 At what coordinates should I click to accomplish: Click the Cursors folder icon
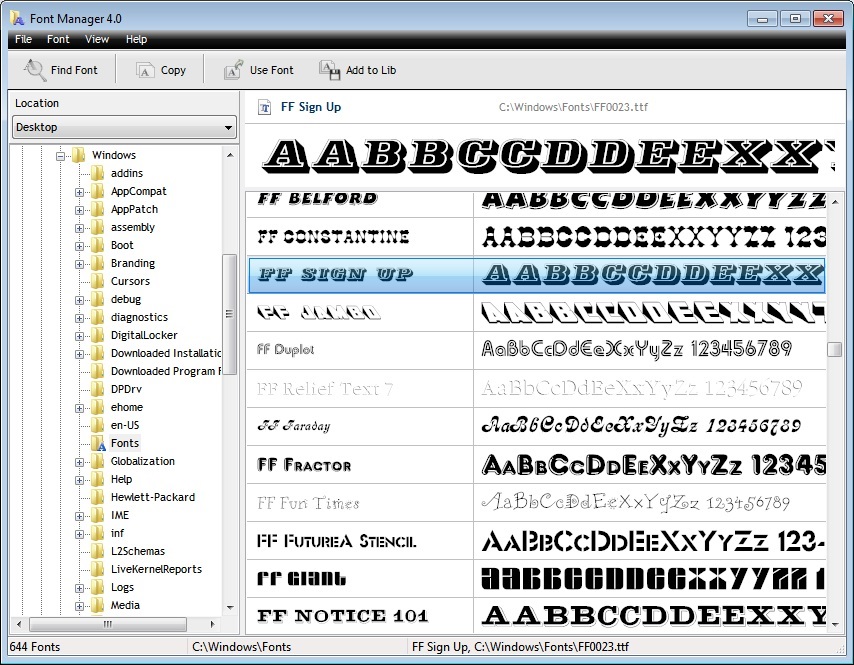(98, 281)
